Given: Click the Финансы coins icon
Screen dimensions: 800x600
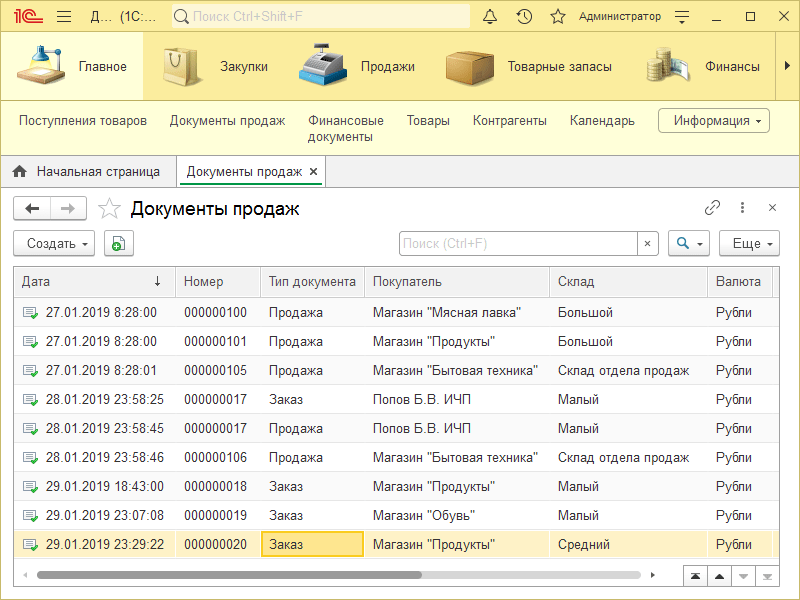Looking at the screenshot, I should [667, 65].
